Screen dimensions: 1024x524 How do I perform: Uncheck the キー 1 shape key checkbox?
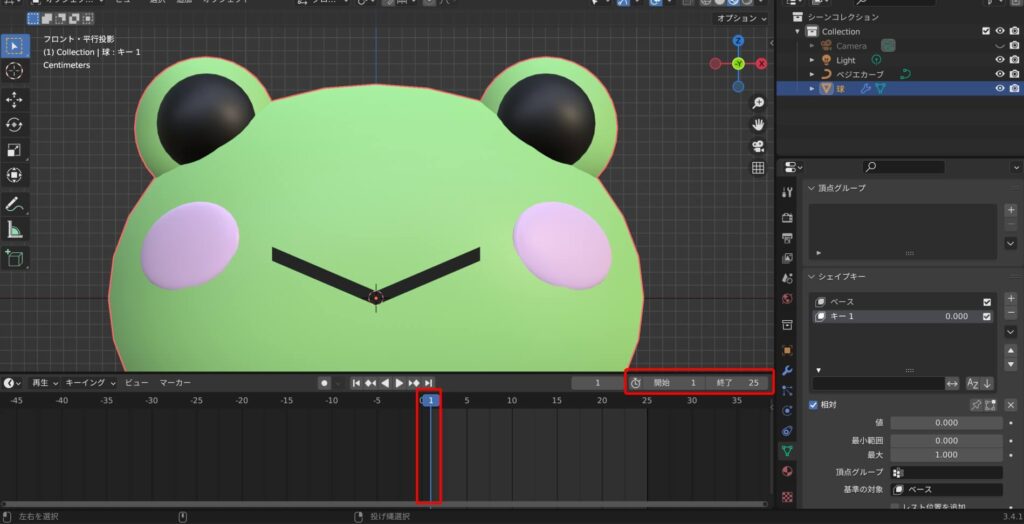987,316
